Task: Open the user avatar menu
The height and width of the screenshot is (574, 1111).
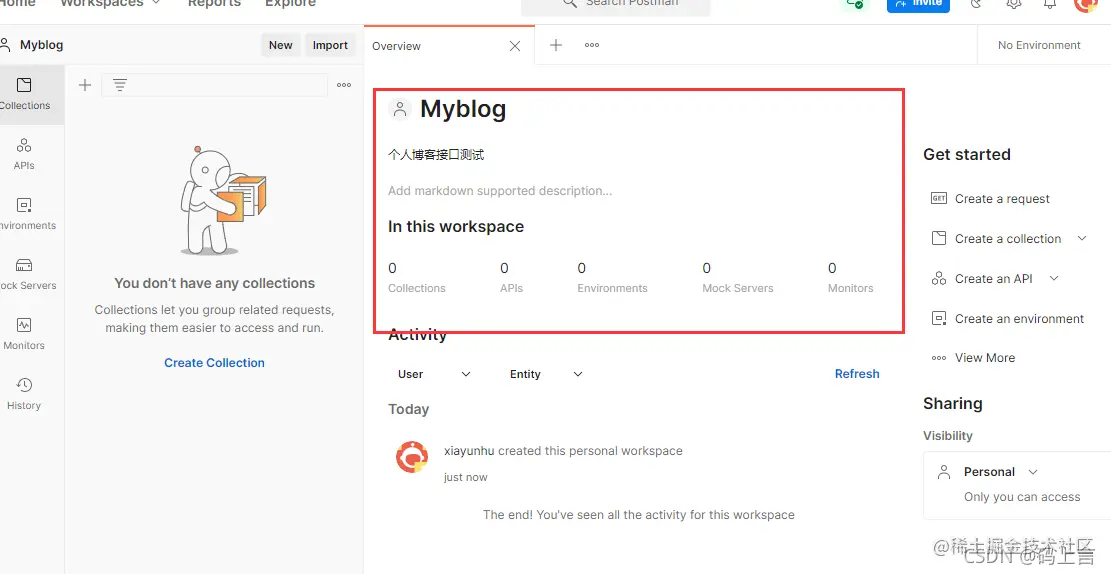Action: (1085, 4)
